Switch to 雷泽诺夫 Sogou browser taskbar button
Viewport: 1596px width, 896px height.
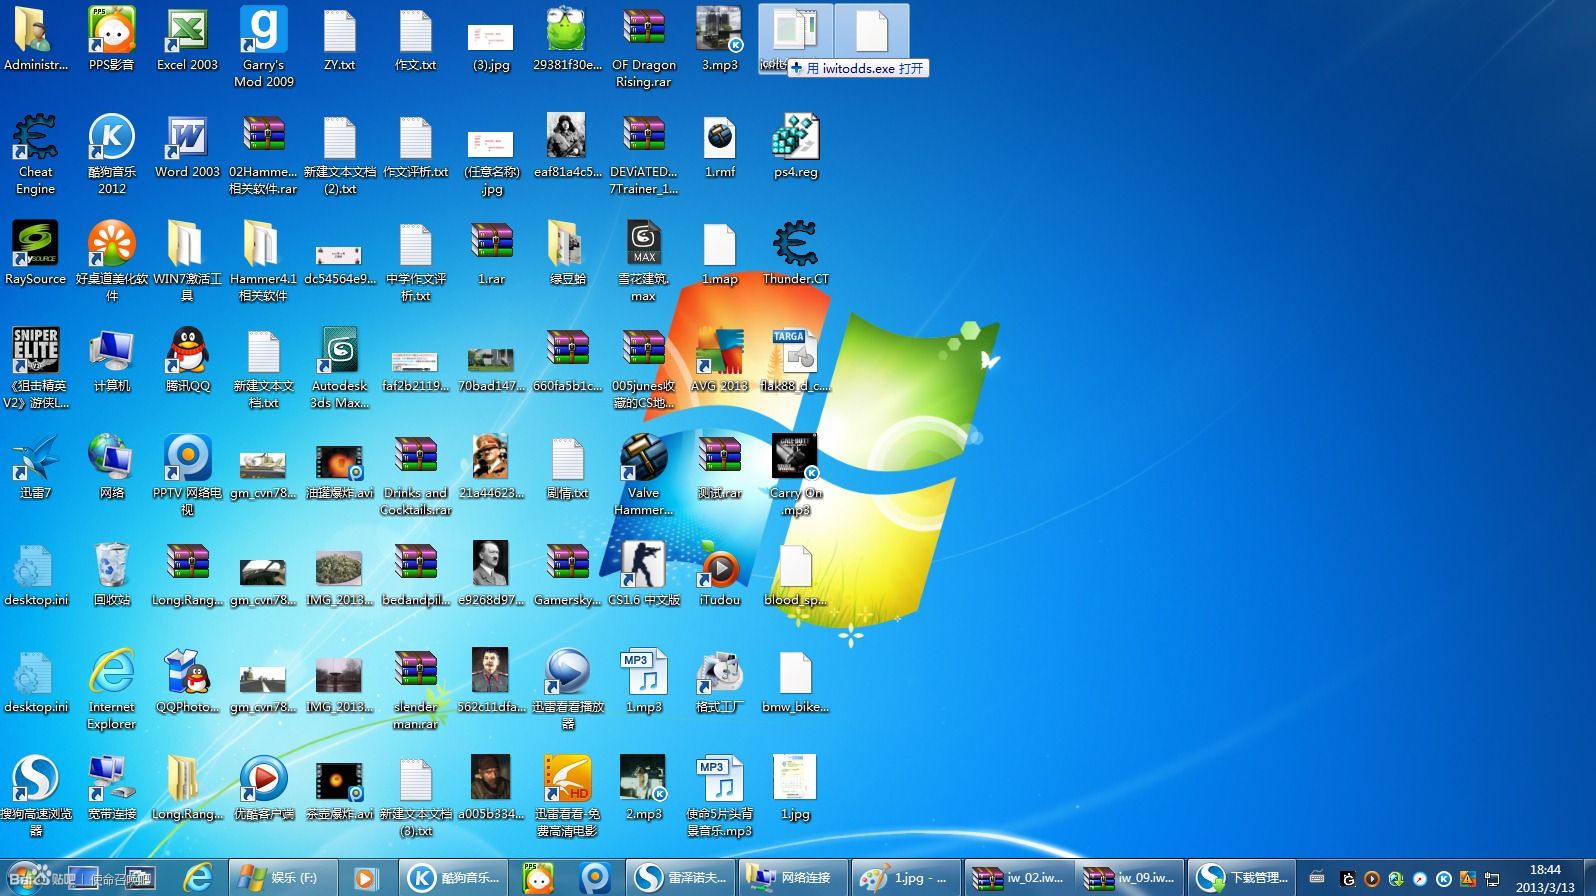(x=681, y=878)
